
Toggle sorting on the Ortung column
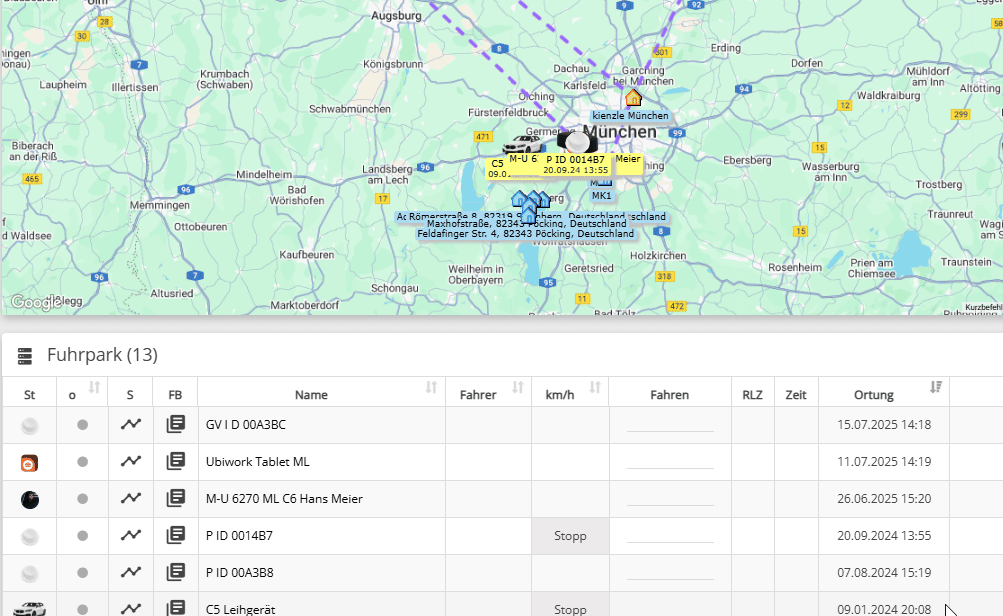937,388
